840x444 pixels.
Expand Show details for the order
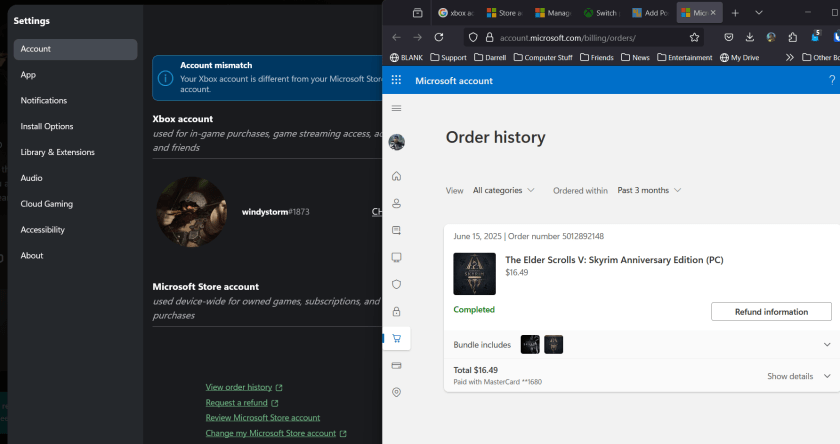coord(799,376)
